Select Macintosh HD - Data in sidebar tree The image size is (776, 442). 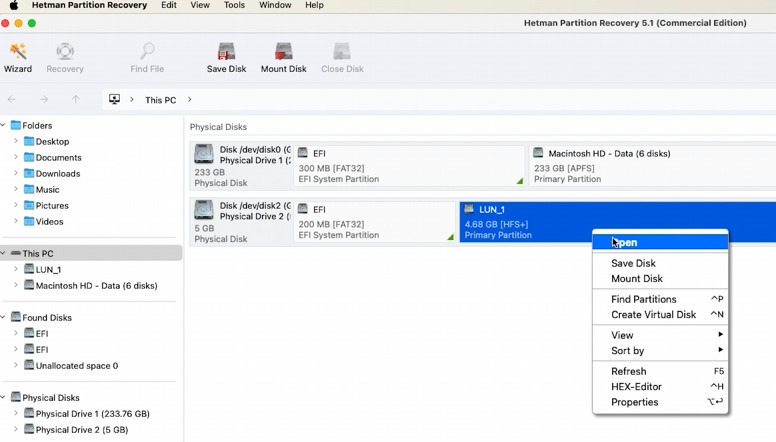96,286
